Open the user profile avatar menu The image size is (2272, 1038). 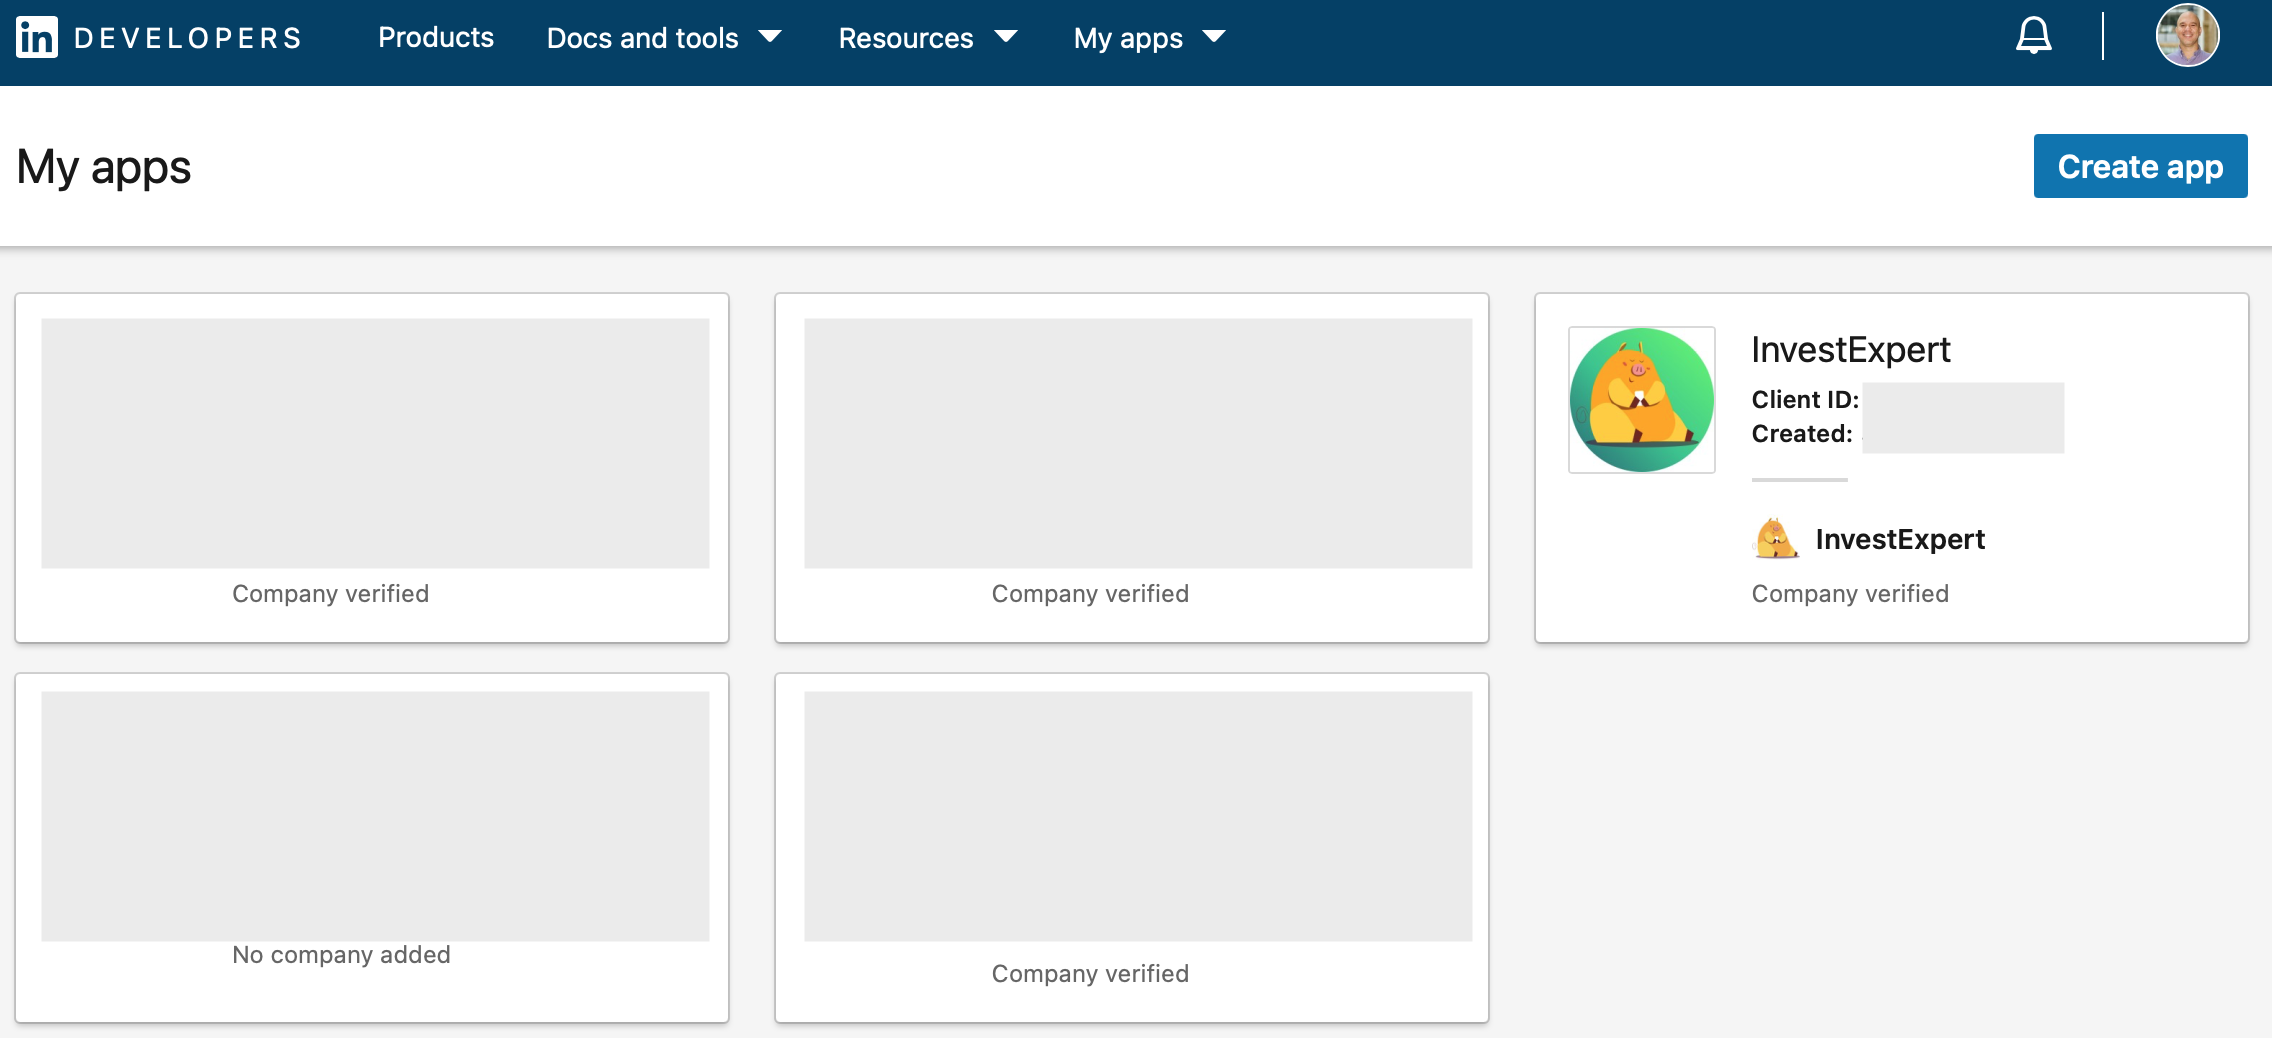click(2187, 36)
